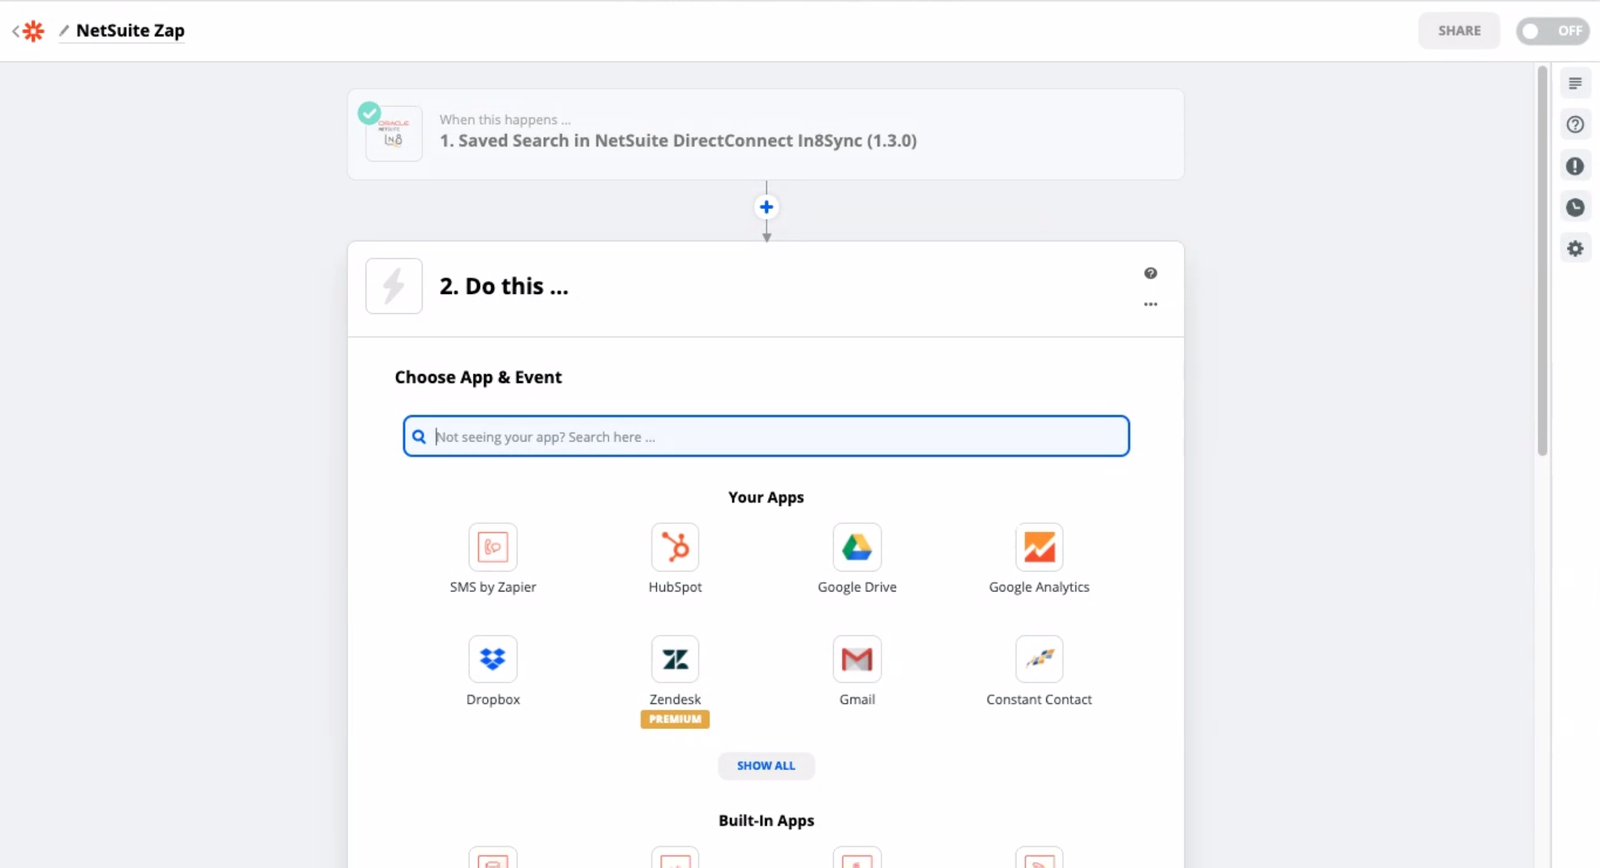Click the lightning bolt icon in step 2
Viewport: 1600px width, 868px height.
click(394, 286)
